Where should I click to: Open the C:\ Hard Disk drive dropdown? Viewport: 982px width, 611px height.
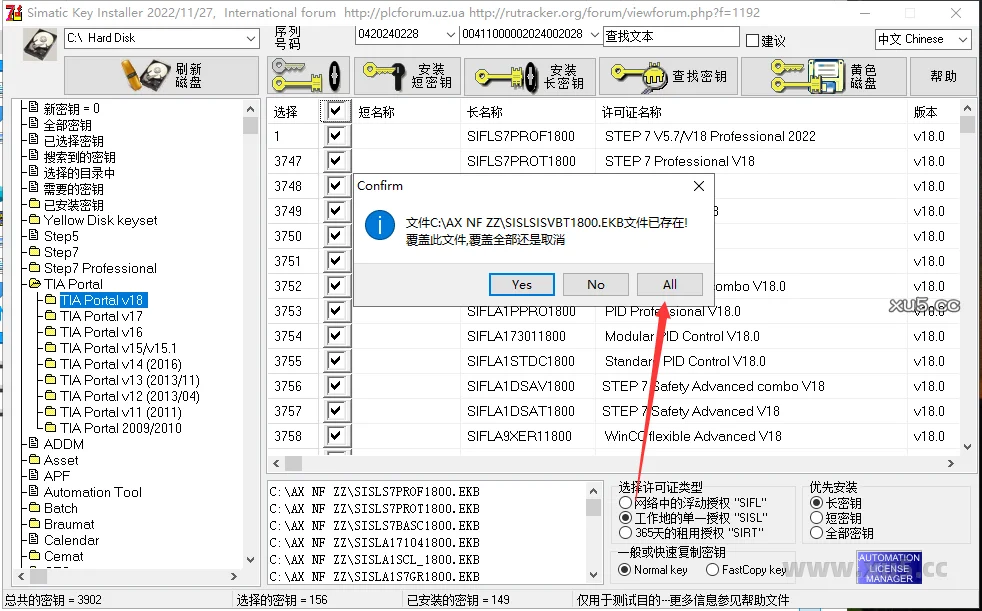pyautogui.click(x=253, y=36)
